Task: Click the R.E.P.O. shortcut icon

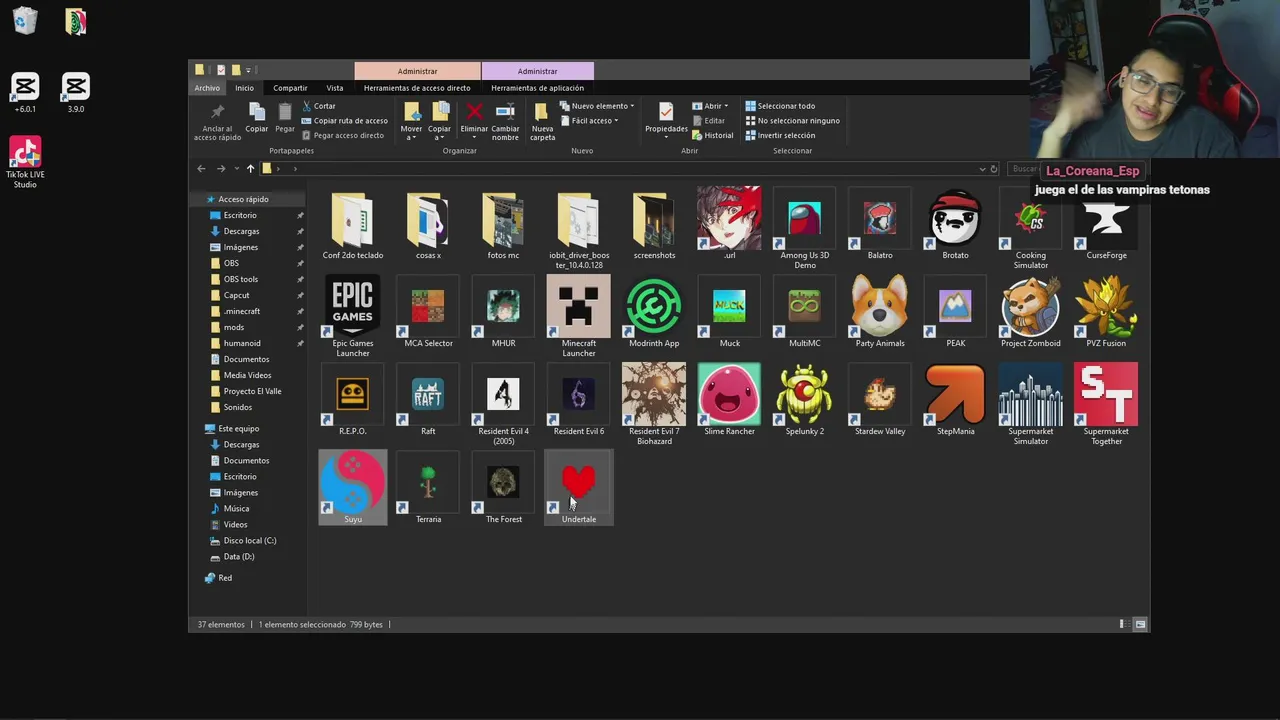Action: (x=352, y=396)
